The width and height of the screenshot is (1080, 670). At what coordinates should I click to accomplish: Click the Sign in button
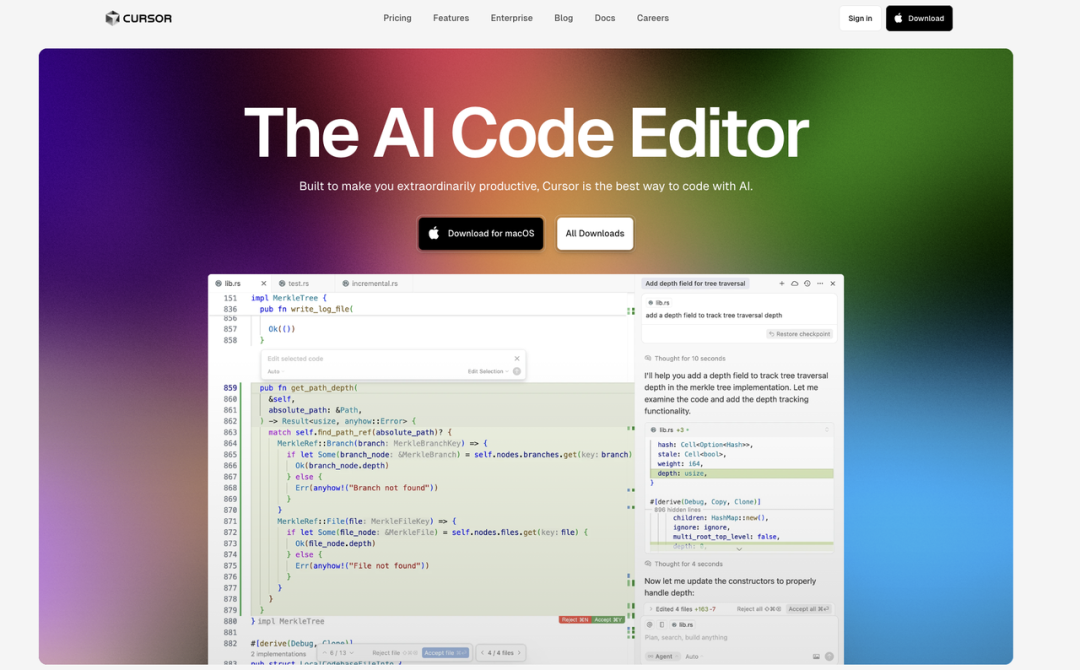pyautogui.click(x=860, y=19)
